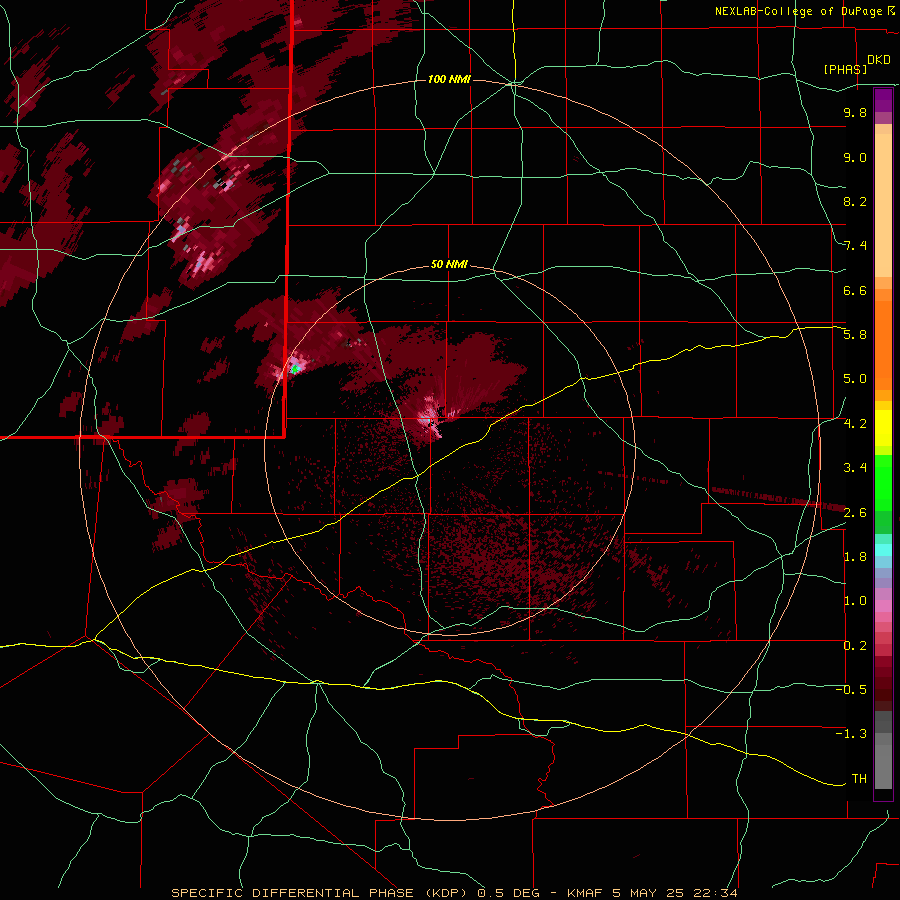
Task: Click the 1.8 value on color scale
Action: pos(855,557)
